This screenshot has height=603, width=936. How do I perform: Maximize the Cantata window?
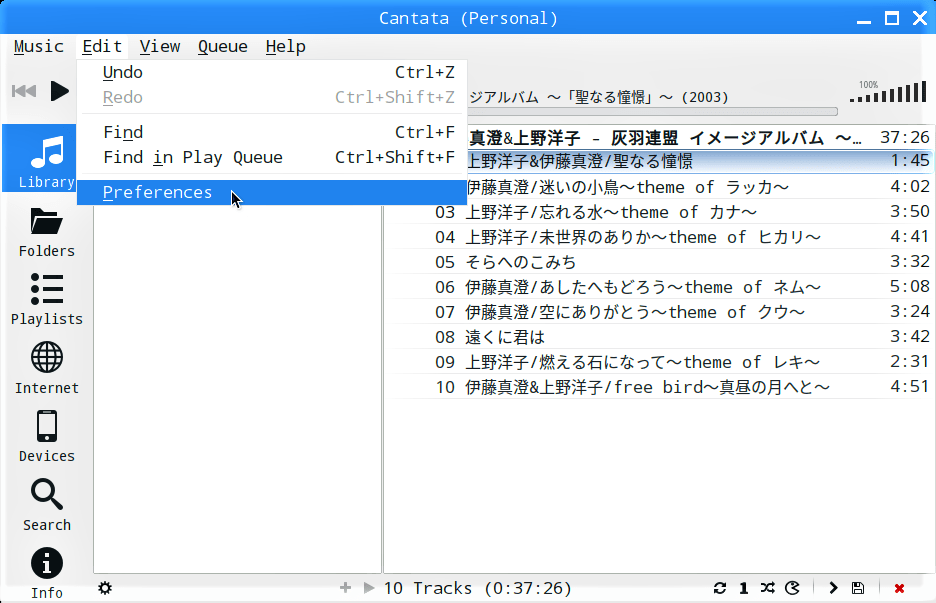pos(892,19)
